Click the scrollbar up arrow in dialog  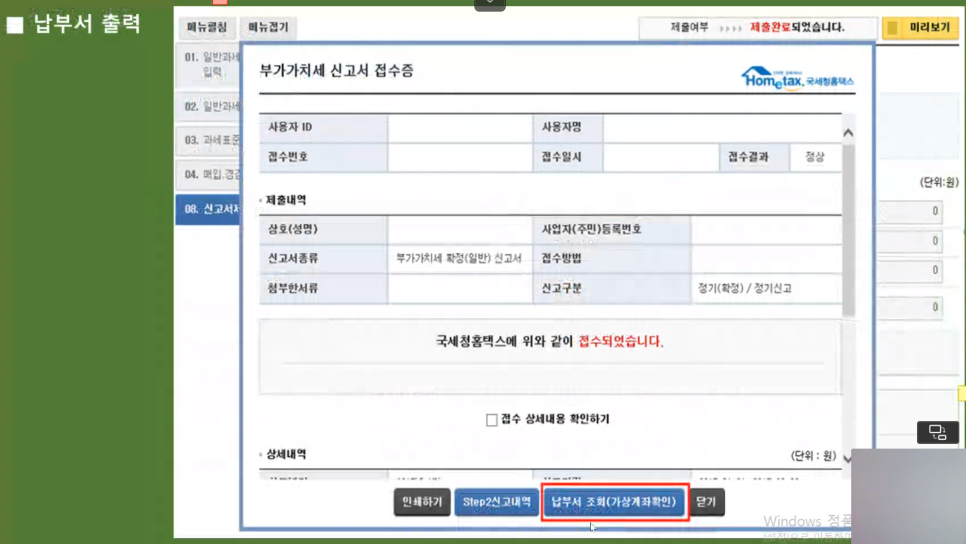point(848,133)
